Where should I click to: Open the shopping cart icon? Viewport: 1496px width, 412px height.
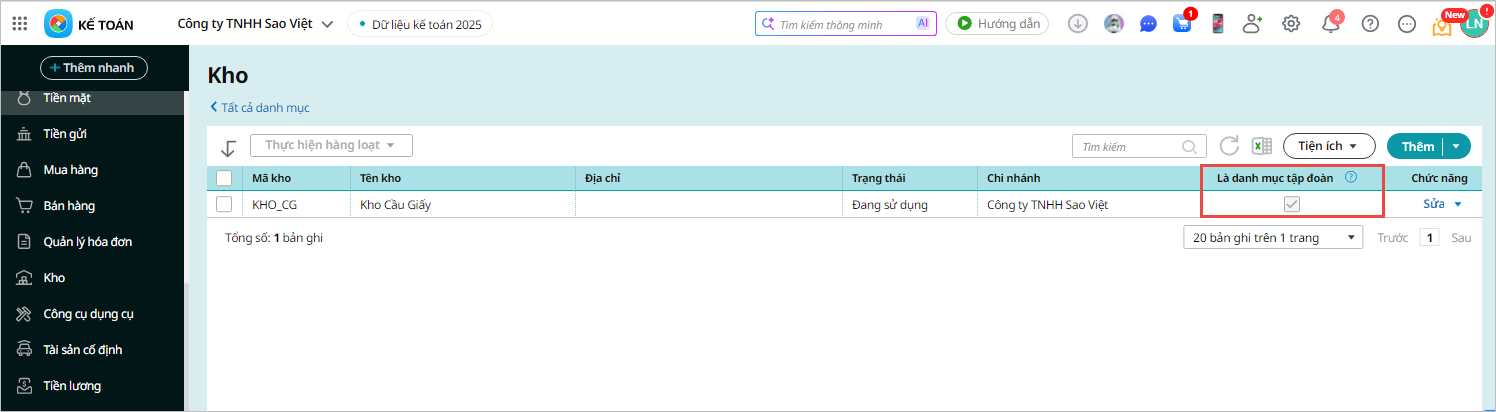[x=1182, y=24]
